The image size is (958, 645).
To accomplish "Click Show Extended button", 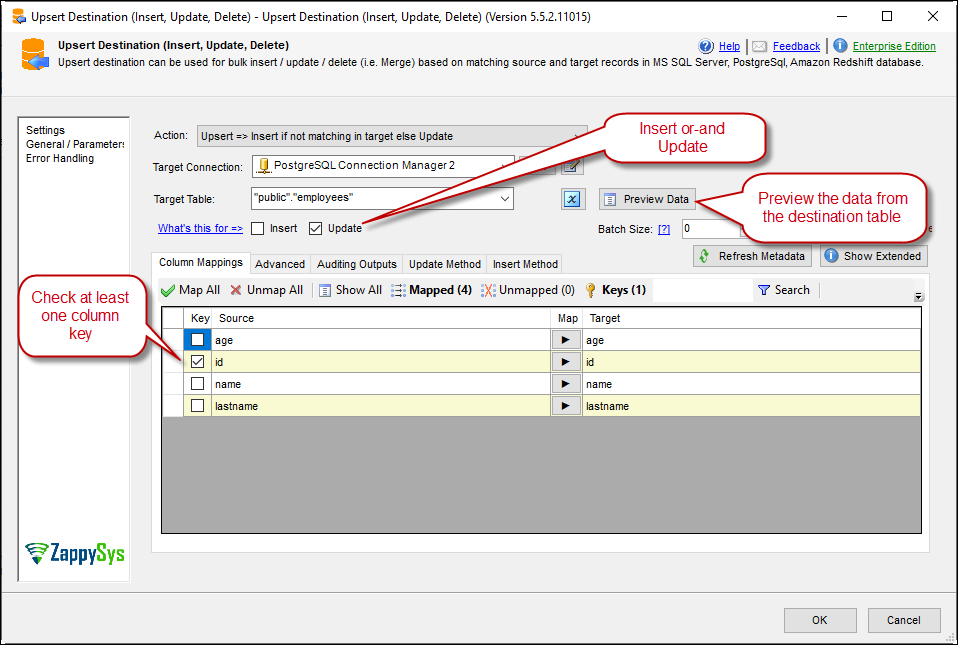I will [x=874, y=256].
